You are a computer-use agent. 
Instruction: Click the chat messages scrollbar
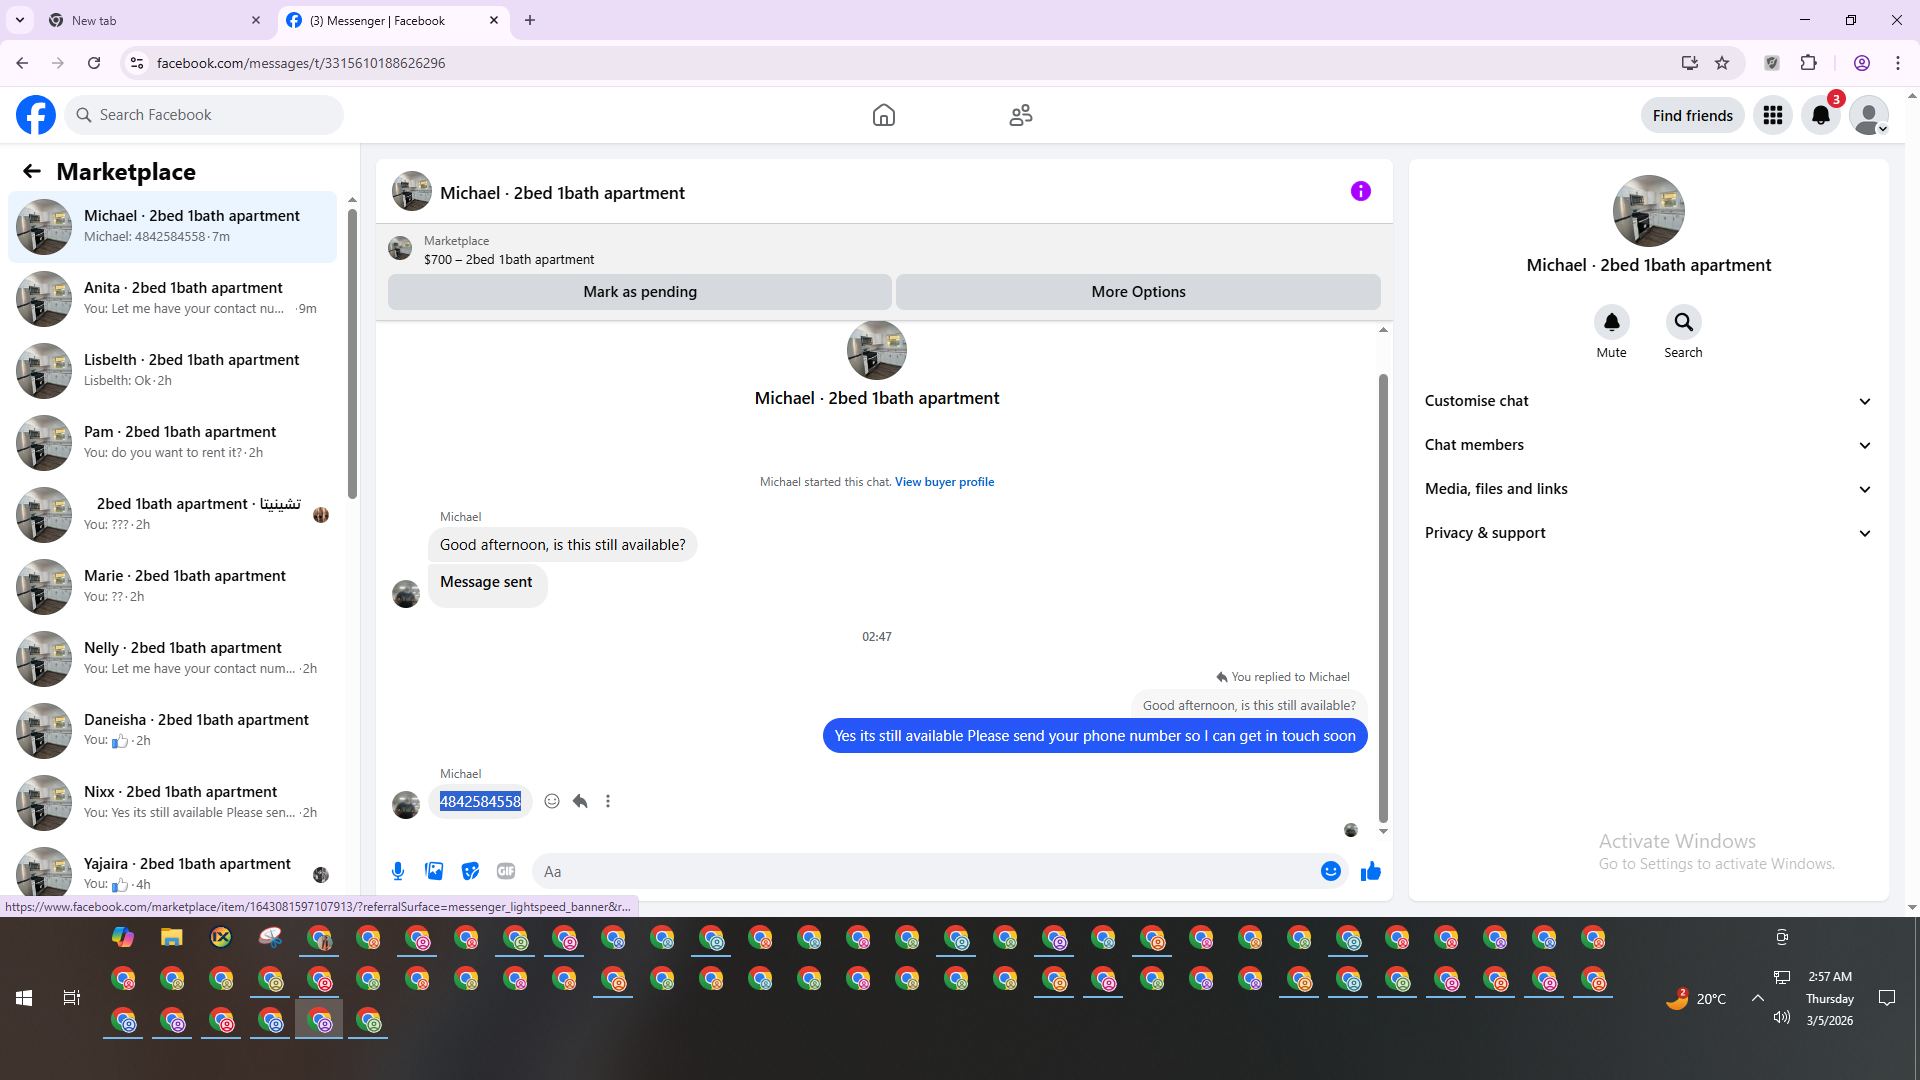coord(1383,598)
